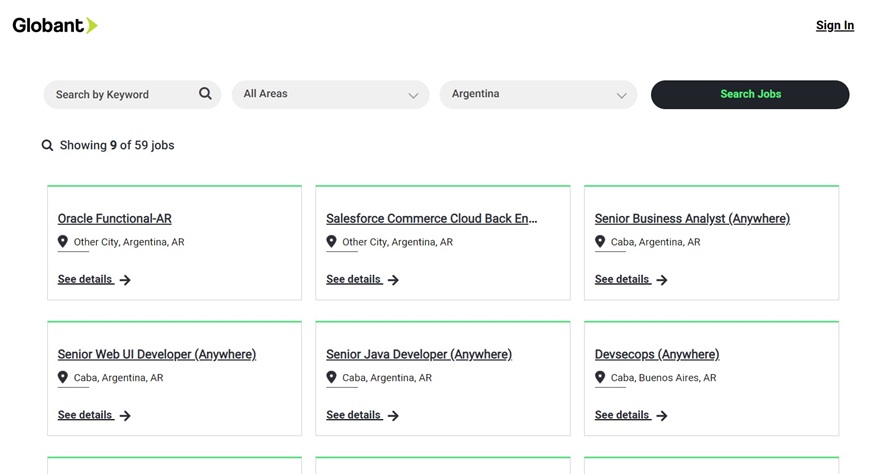Open the Argentina country dropdown
The width and height of the screenshot is (880, 474).
pos(538,94)
